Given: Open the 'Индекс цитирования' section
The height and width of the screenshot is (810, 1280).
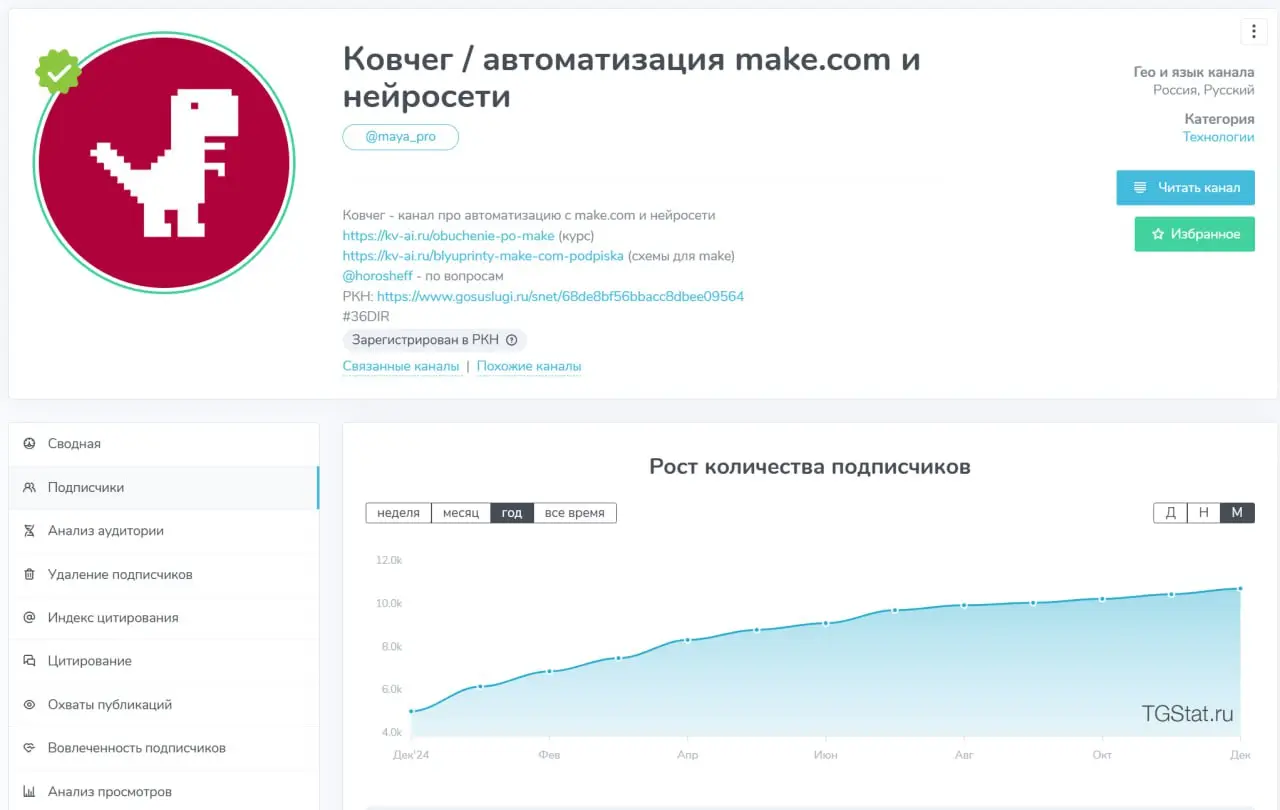Looking at the screenshot, I should pyautogui.click(x=164, y=617).
